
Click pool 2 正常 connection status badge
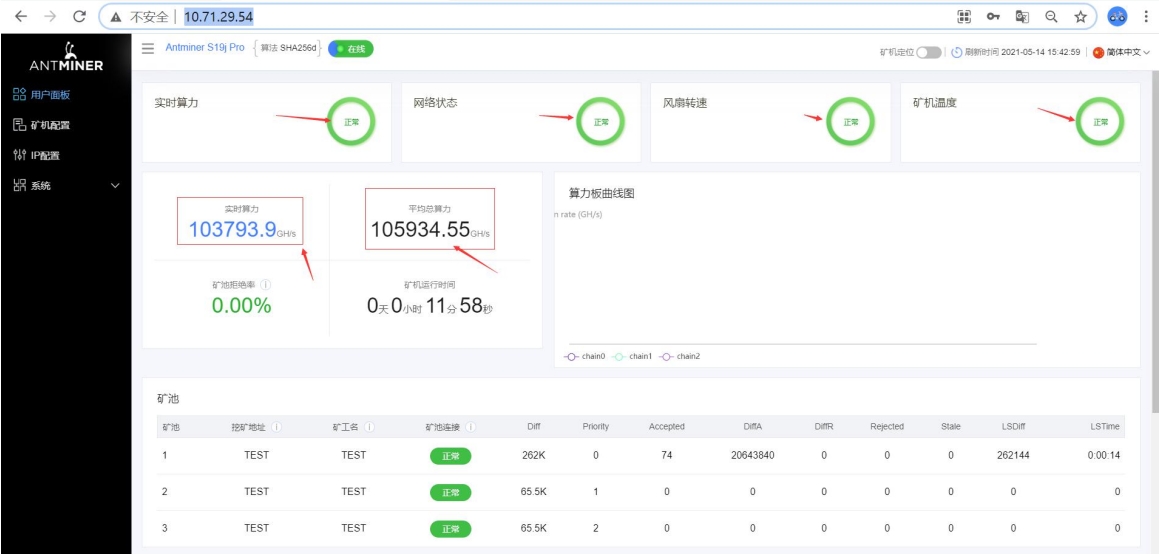[x=450, y=492]
